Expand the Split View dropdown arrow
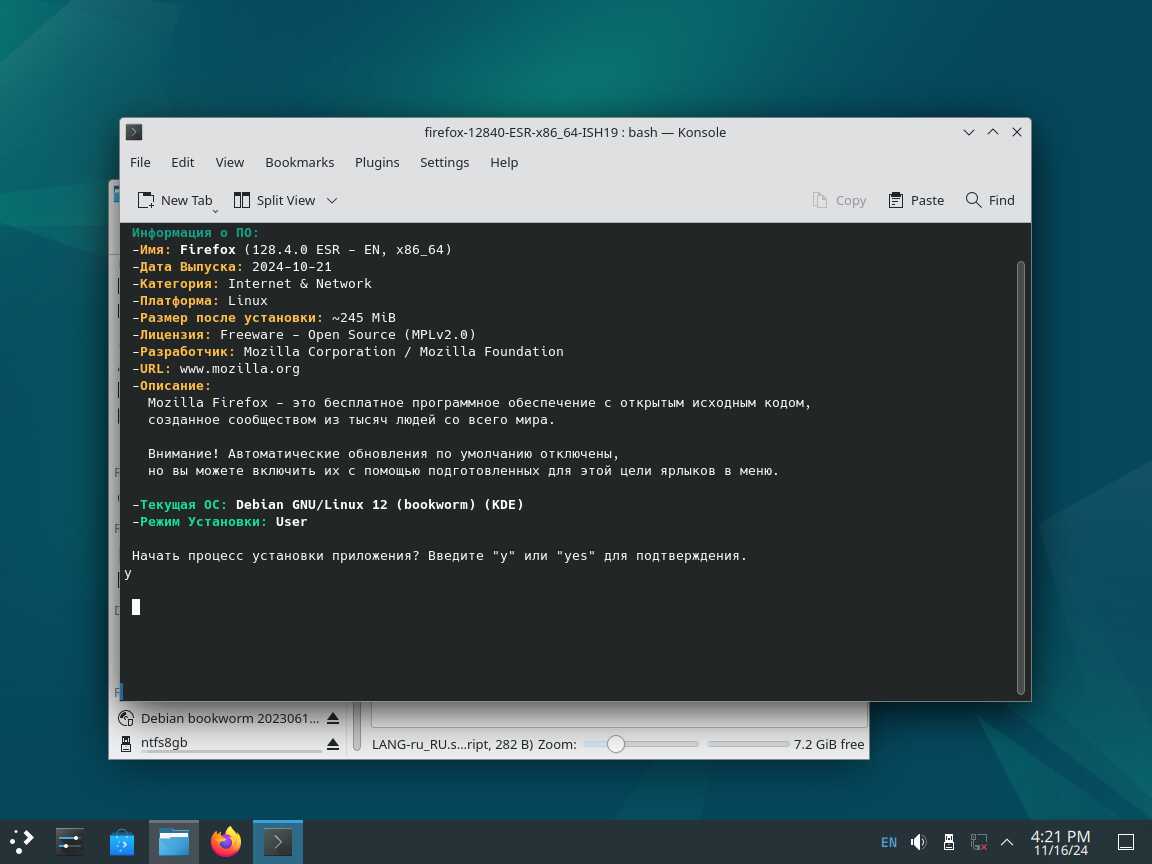The height and width of the screenshot is (864, 1152). (332, 200)
